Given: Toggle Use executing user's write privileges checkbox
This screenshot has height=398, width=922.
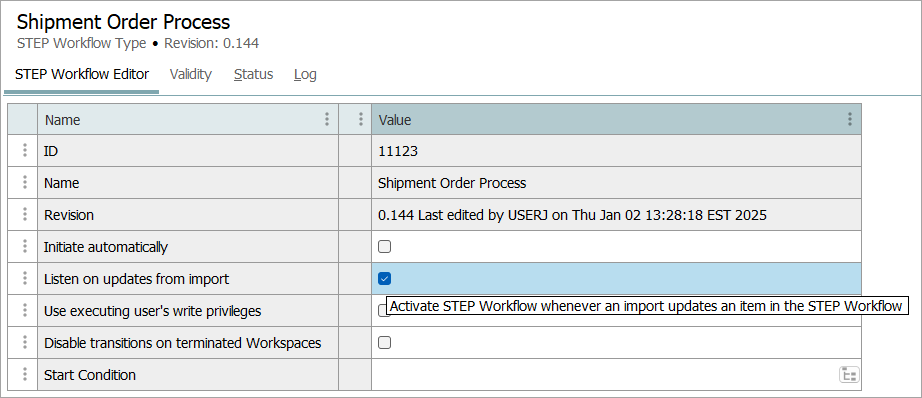Looking at the screenshot, I should [383, 311].
